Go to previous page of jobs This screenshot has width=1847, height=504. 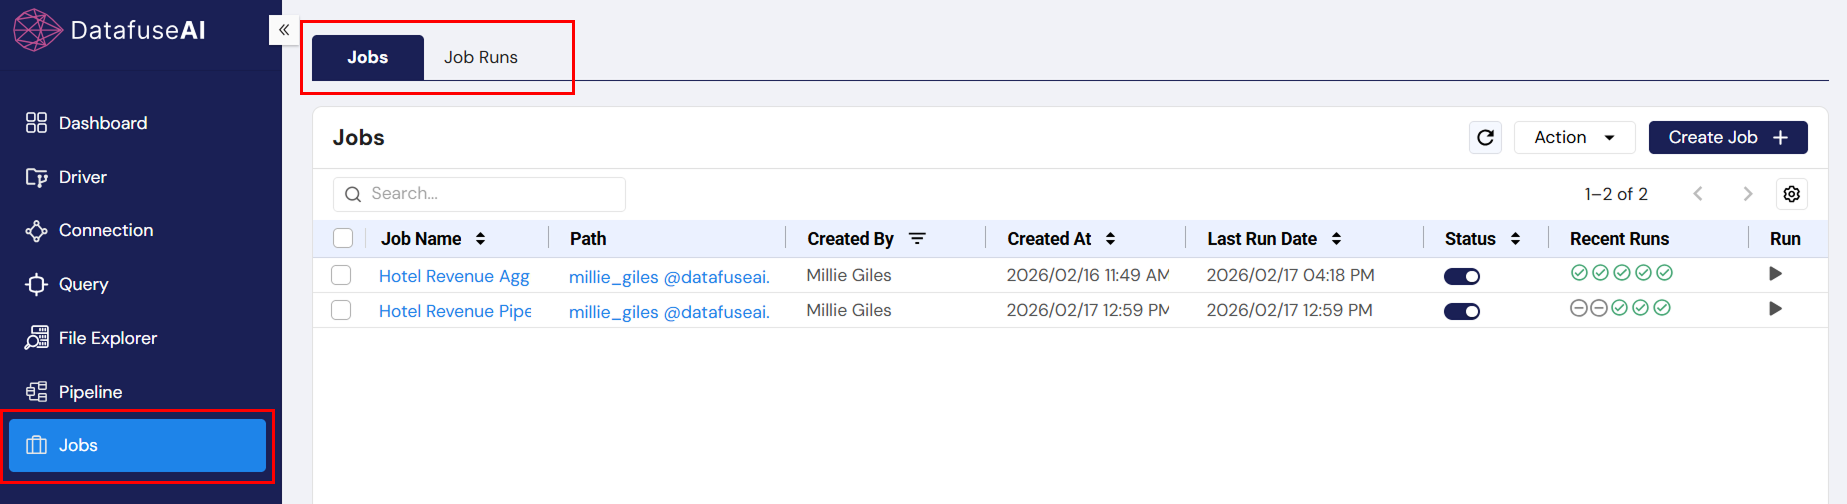click(1698, 194)
